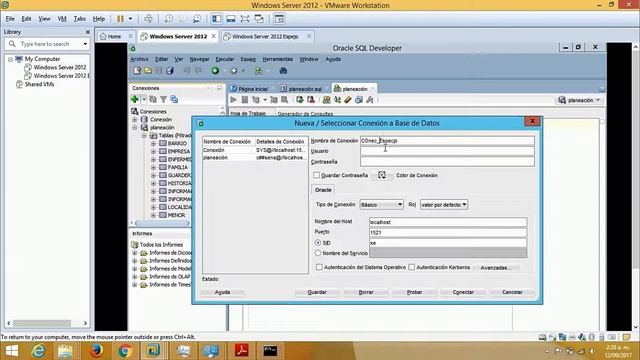640x360 pixels.
Task: Open Adobe Reader from the taskbar
Action: point(241,351)
